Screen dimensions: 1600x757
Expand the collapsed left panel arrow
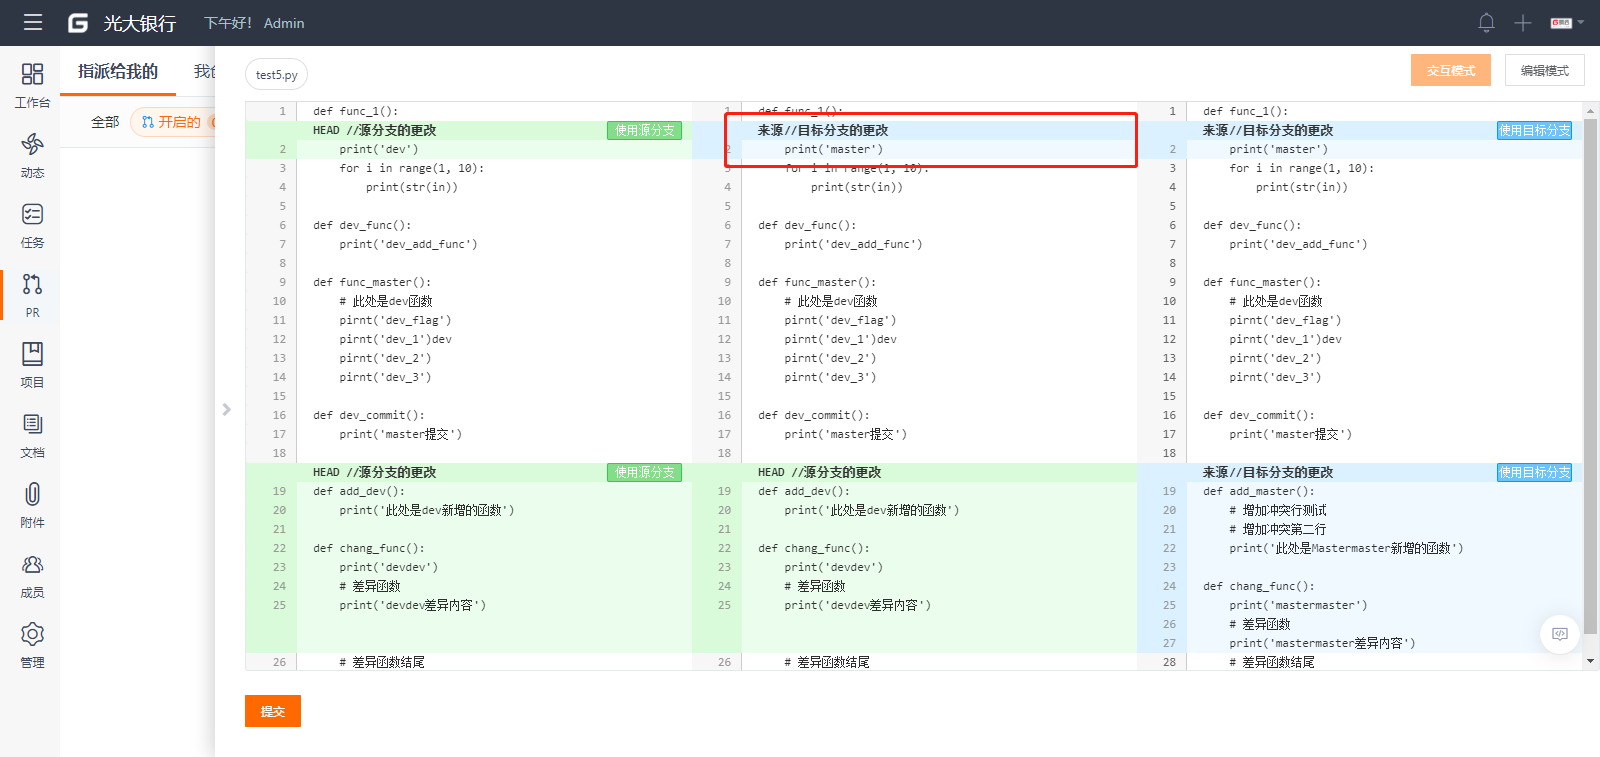point(227,409)
